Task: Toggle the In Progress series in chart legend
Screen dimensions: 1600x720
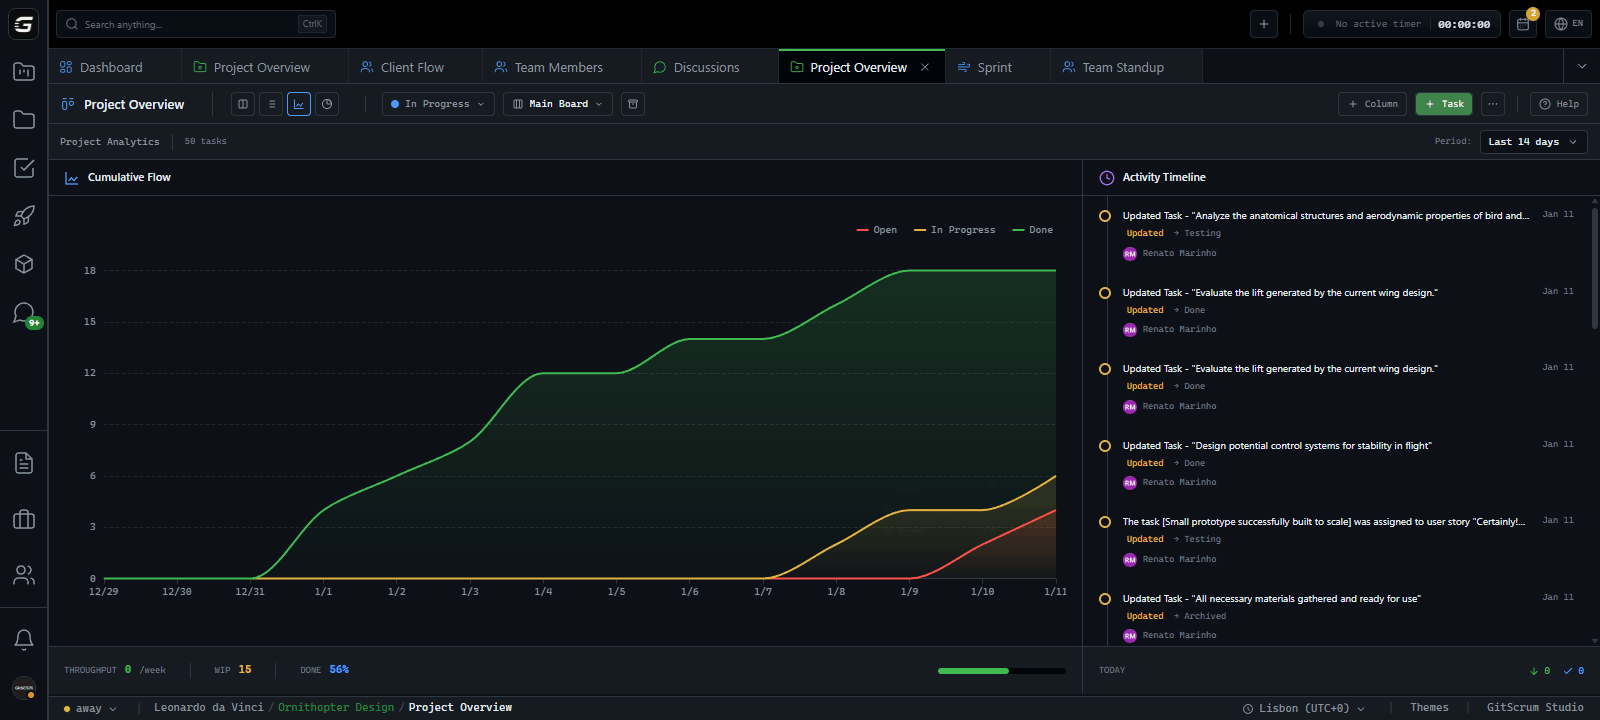Action: point(955,230)
